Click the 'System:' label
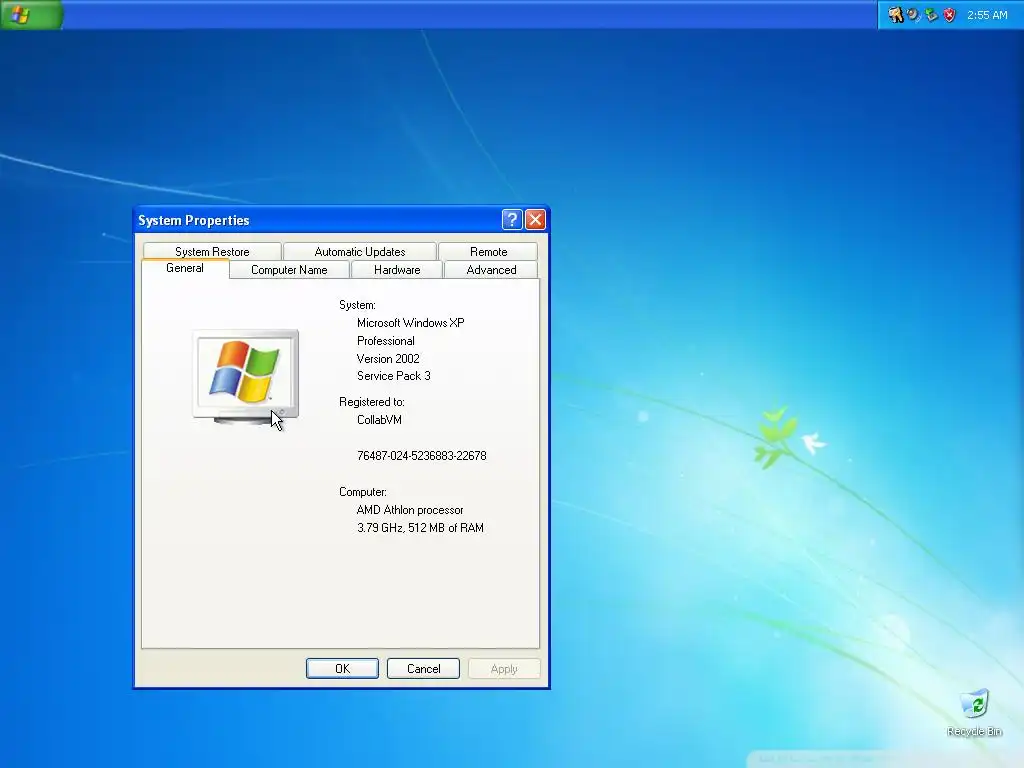 coord(357,305)
